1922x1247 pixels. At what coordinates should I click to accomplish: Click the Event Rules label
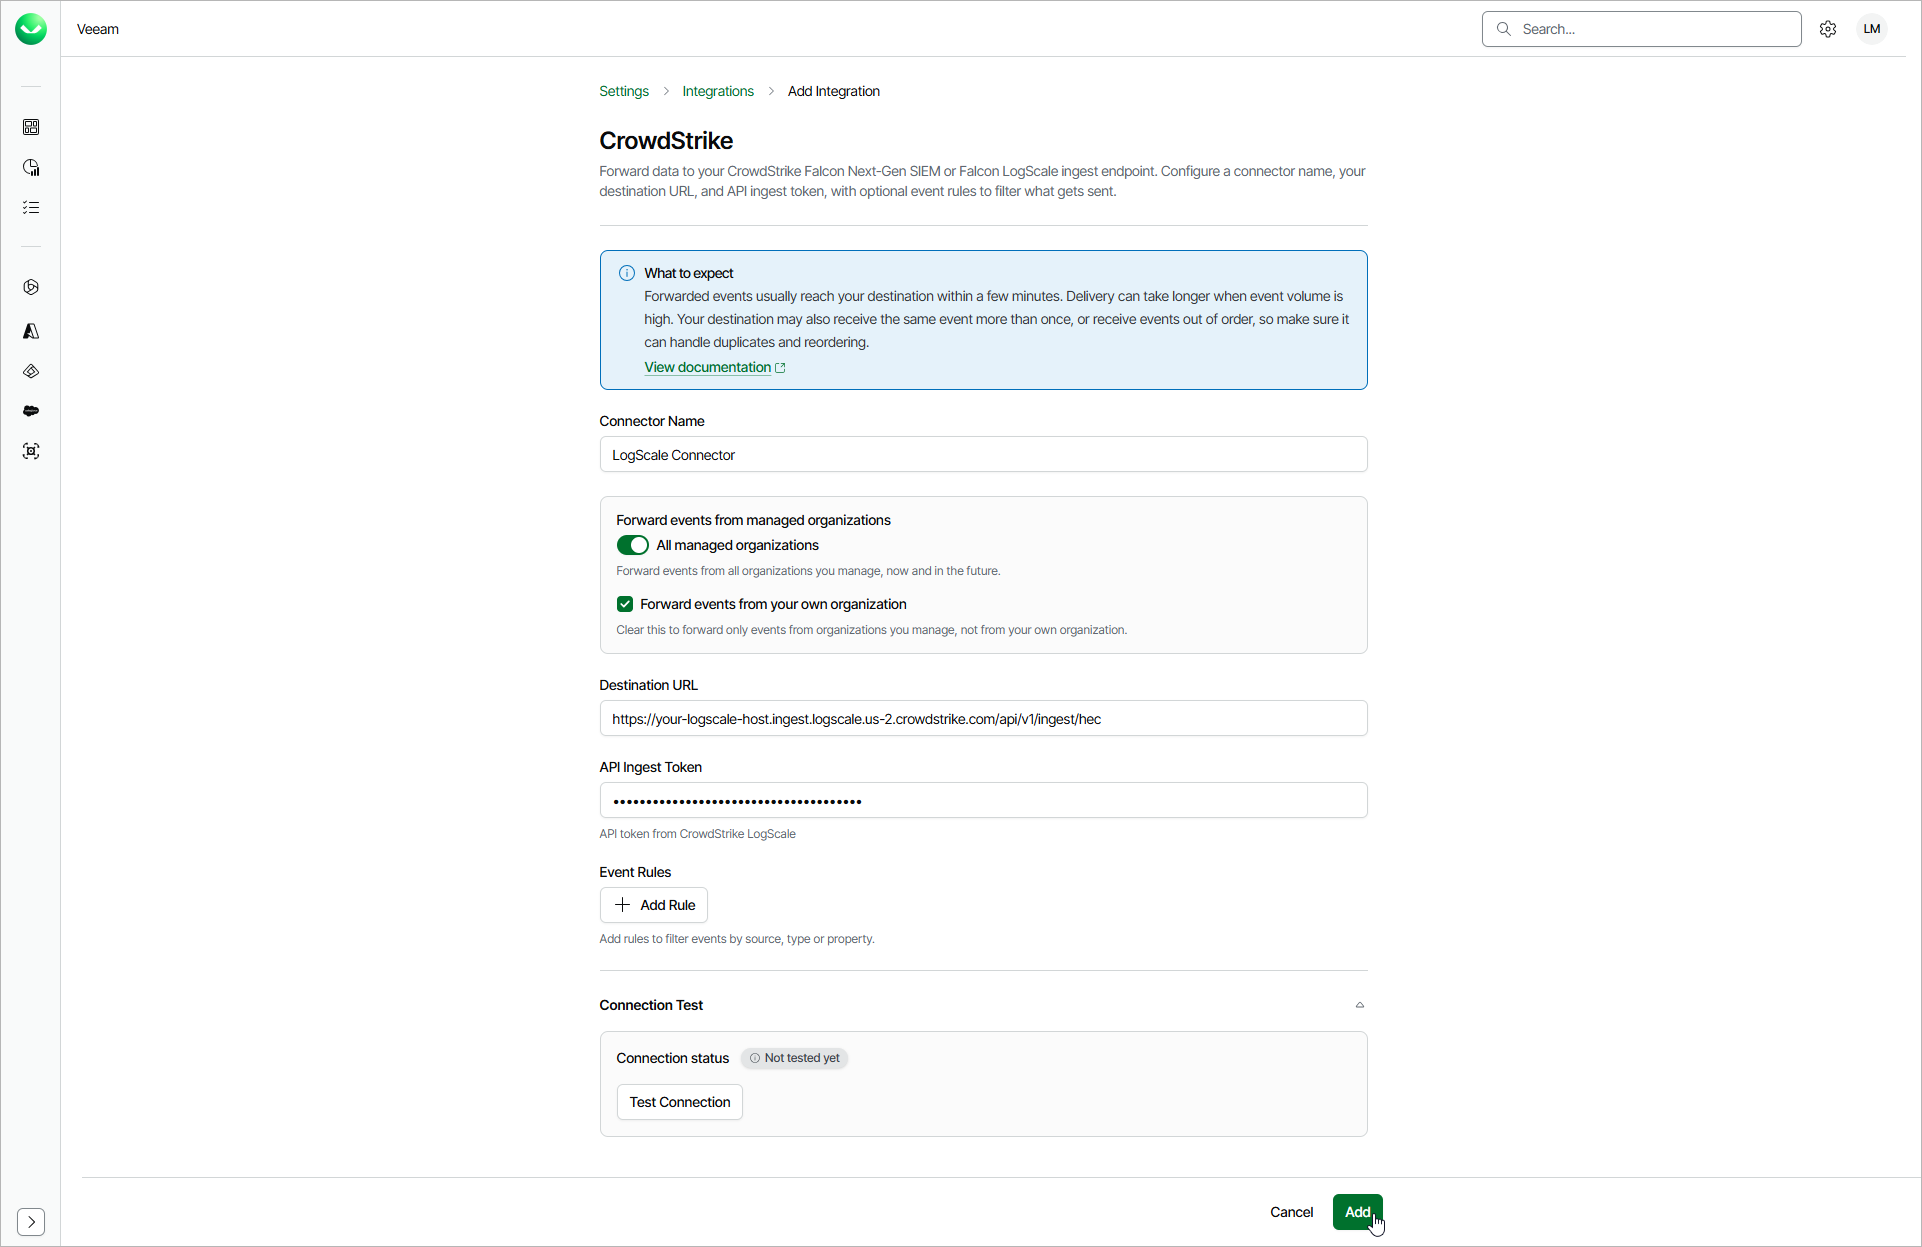pos(635,872)
